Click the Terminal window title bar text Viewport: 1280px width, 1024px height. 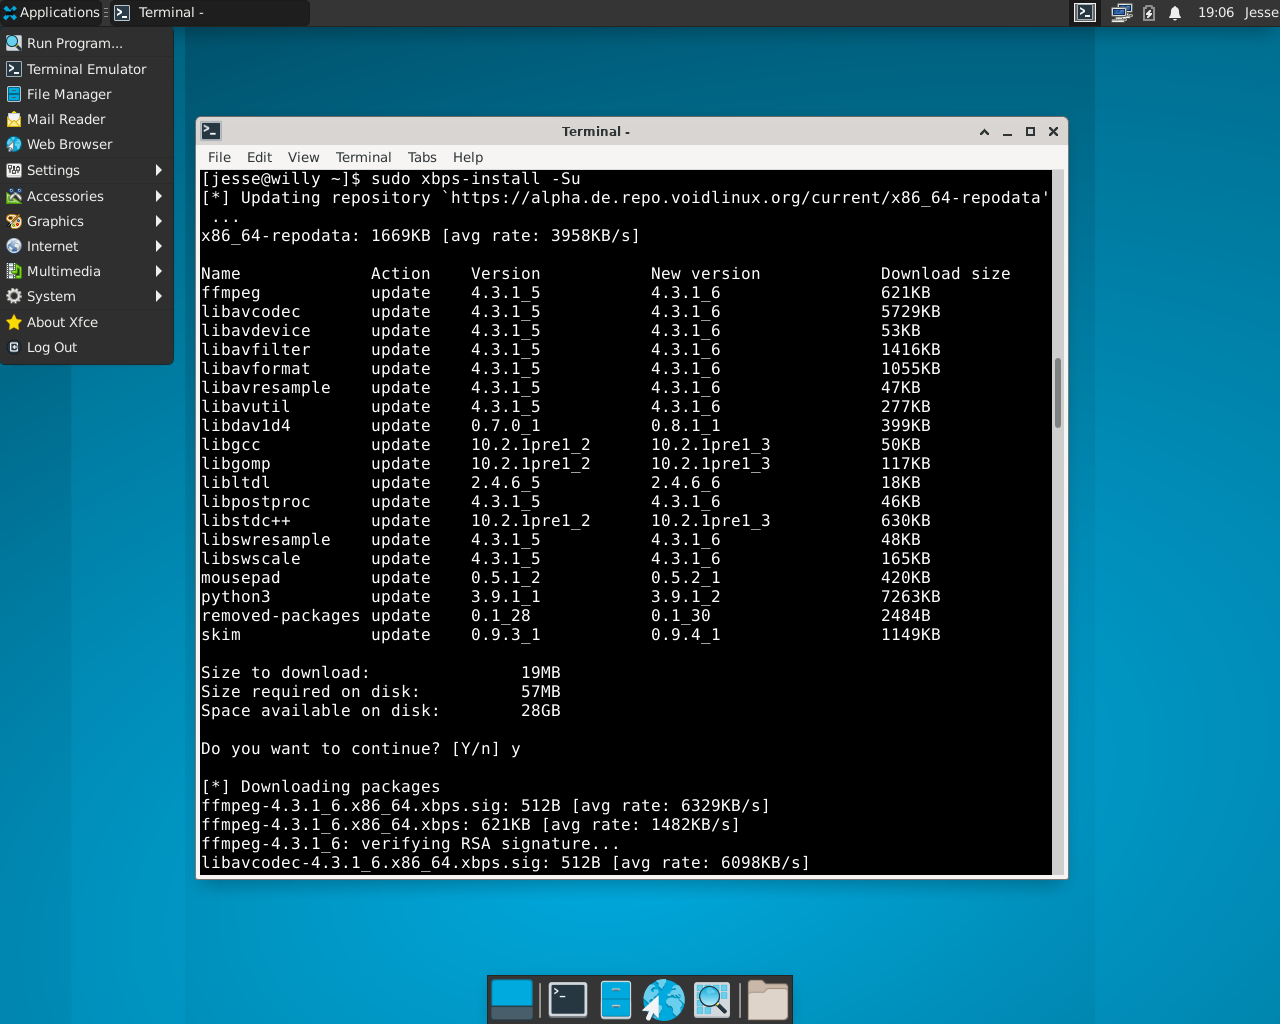(x=596, y=131)
